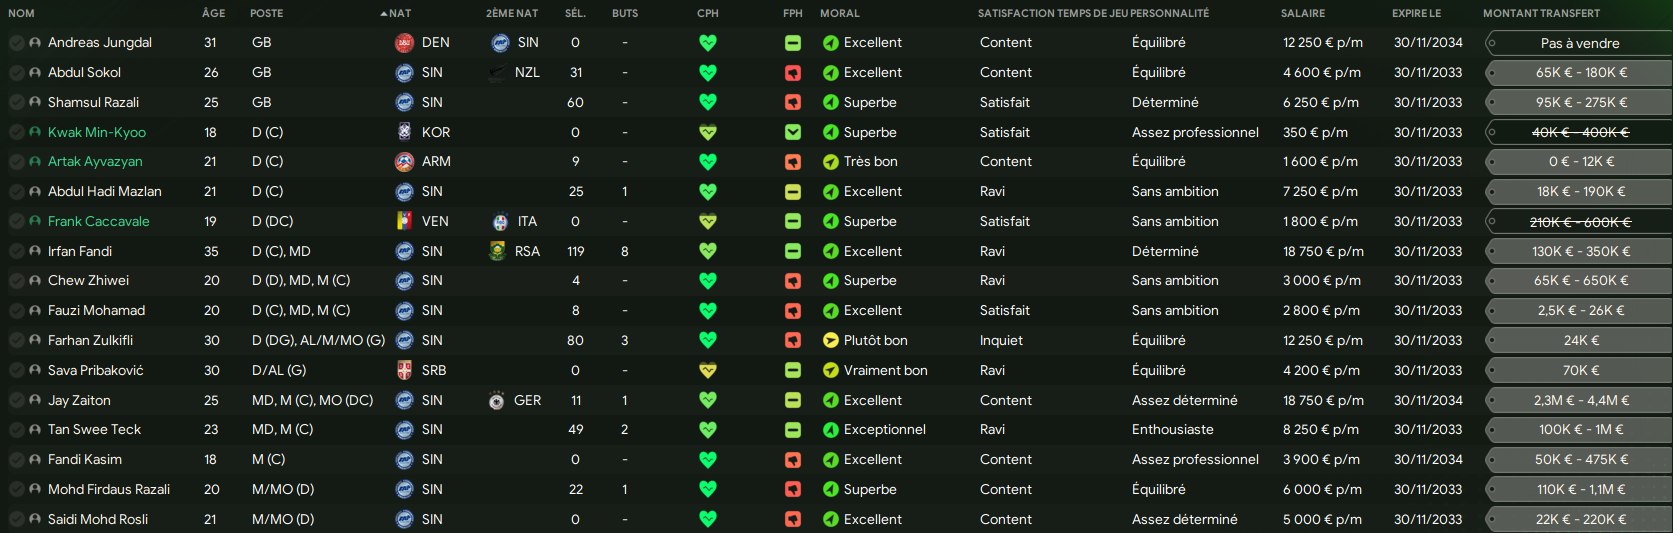The height and width of the screenshot is (533, 1673).
Task: Click the 'Pas à vendre' transfer value tag
Action: [x=1579, y=43]
